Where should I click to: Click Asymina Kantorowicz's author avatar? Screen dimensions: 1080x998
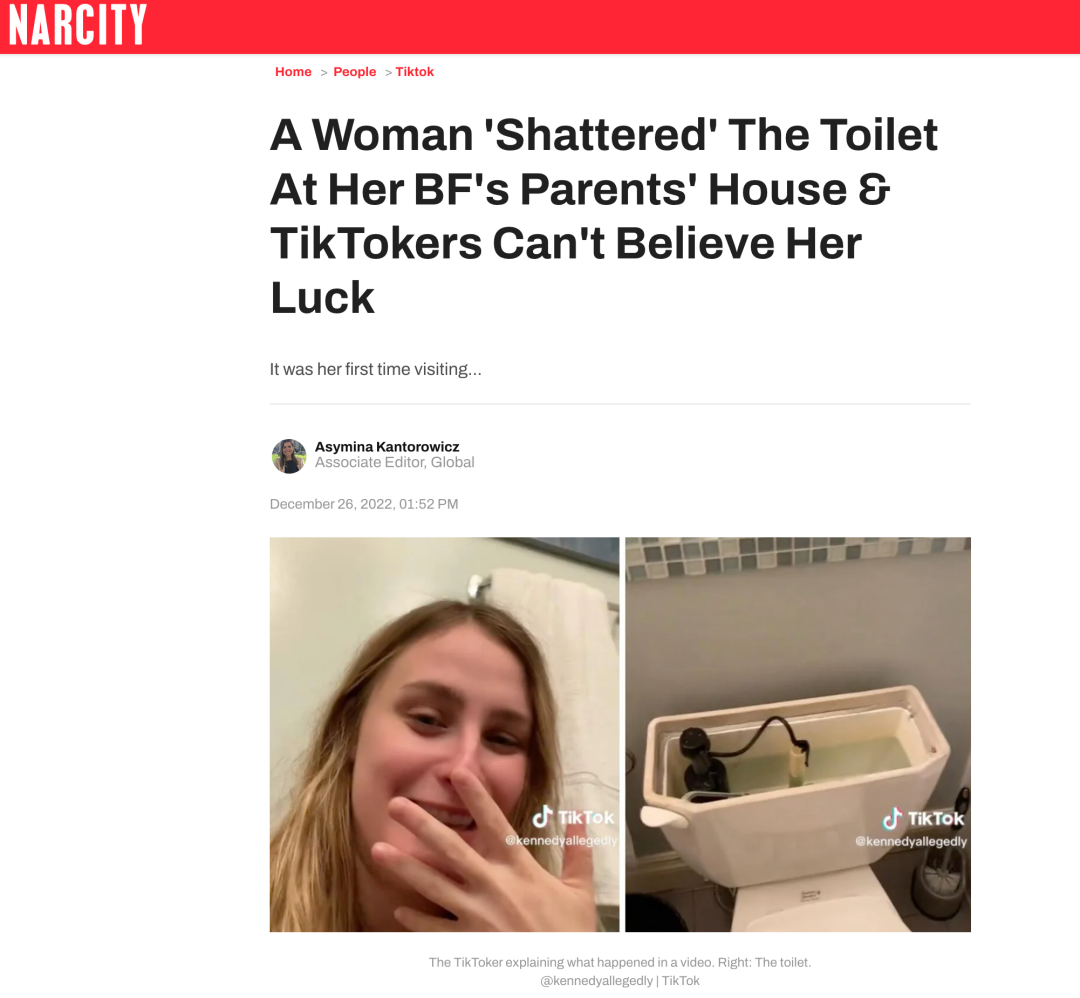[x=289, y=456]
